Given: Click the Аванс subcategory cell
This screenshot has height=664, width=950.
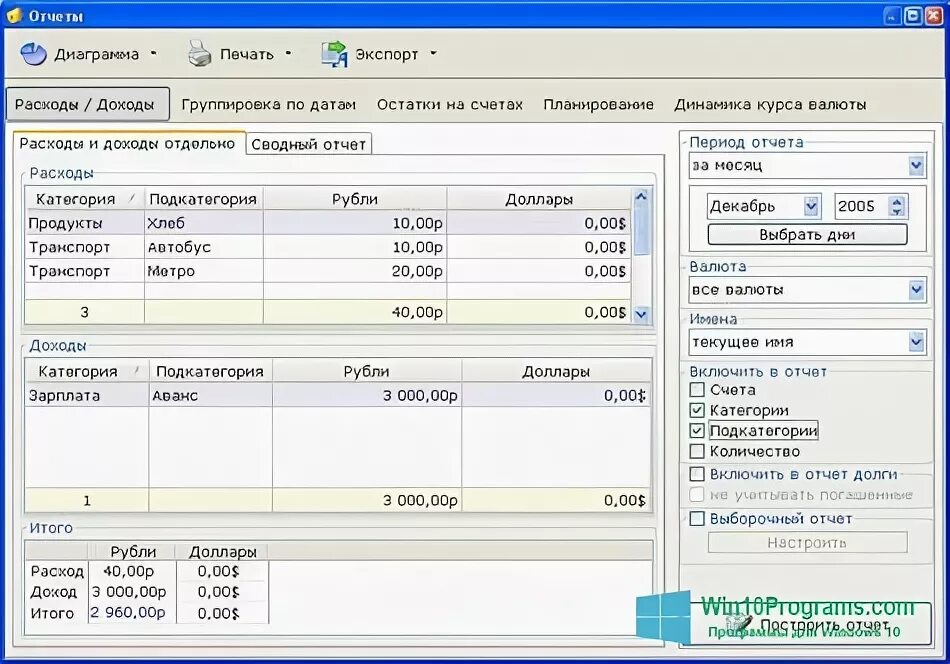Looking at the screenshot, I should (210, 395).
